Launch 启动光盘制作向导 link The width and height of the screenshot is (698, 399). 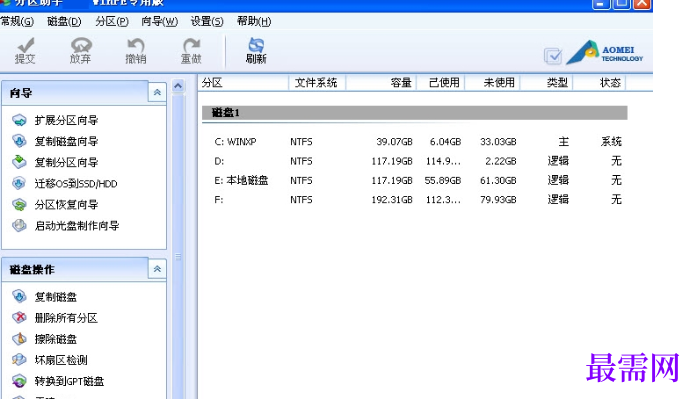(x=77, y=226)
